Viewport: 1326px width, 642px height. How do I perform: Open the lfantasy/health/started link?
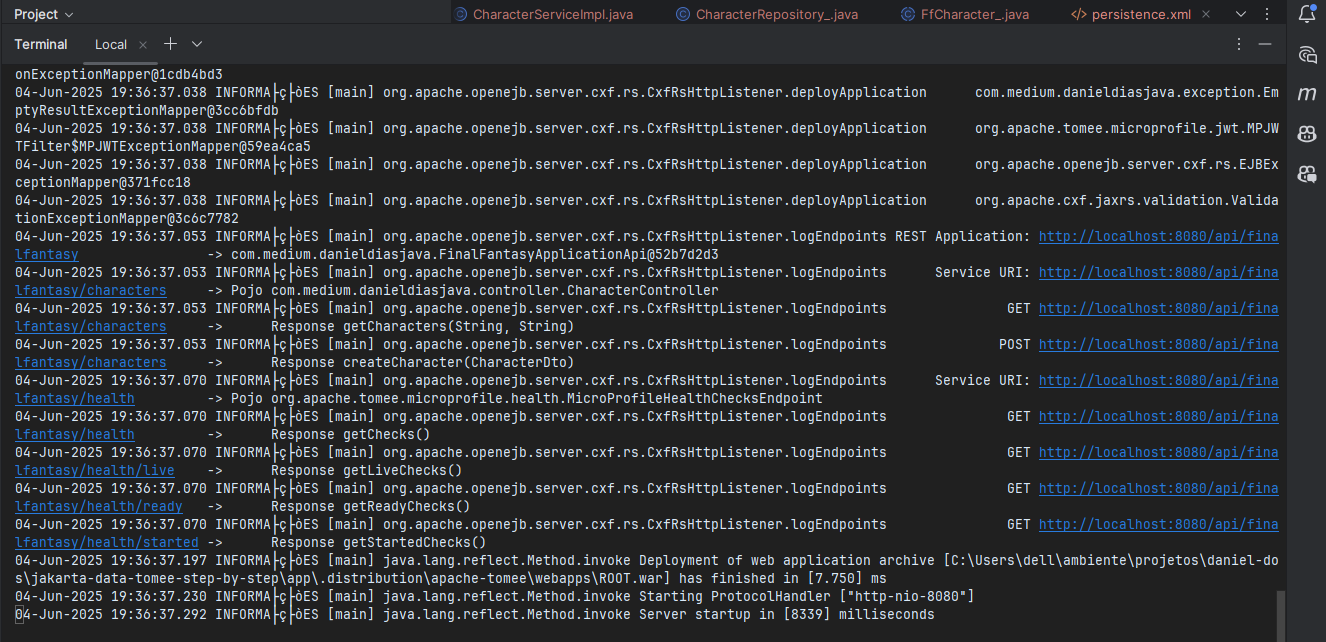point(107,542)
